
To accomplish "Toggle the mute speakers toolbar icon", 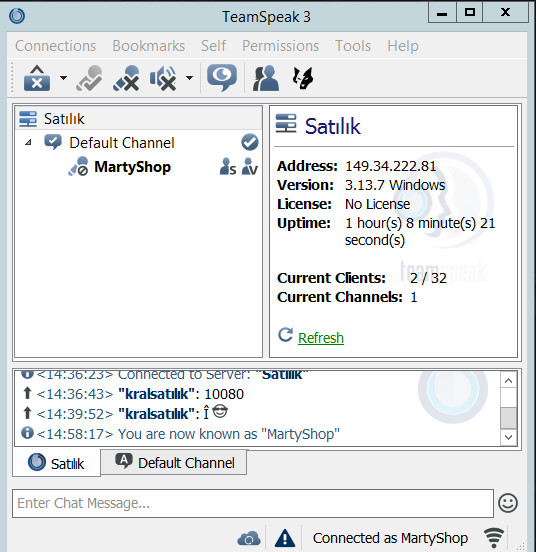I will [x=163, y=78].
